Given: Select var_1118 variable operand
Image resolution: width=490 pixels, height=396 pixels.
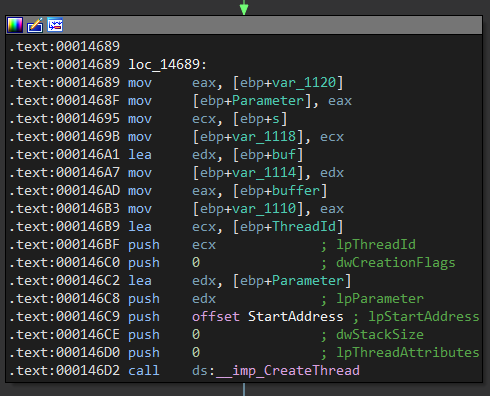Looking at the screenshot, I should (x=264, y=136).
